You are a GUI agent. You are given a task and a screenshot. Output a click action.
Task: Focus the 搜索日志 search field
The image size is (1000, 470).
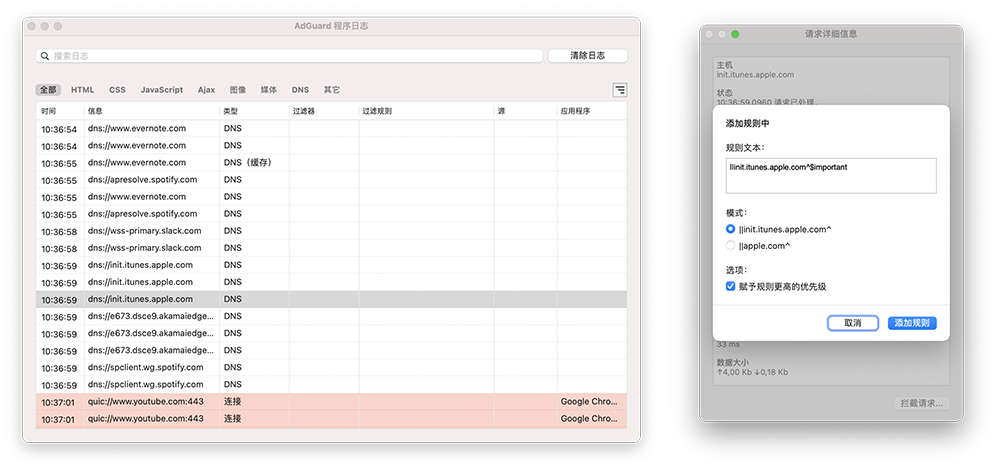[289, 56]
